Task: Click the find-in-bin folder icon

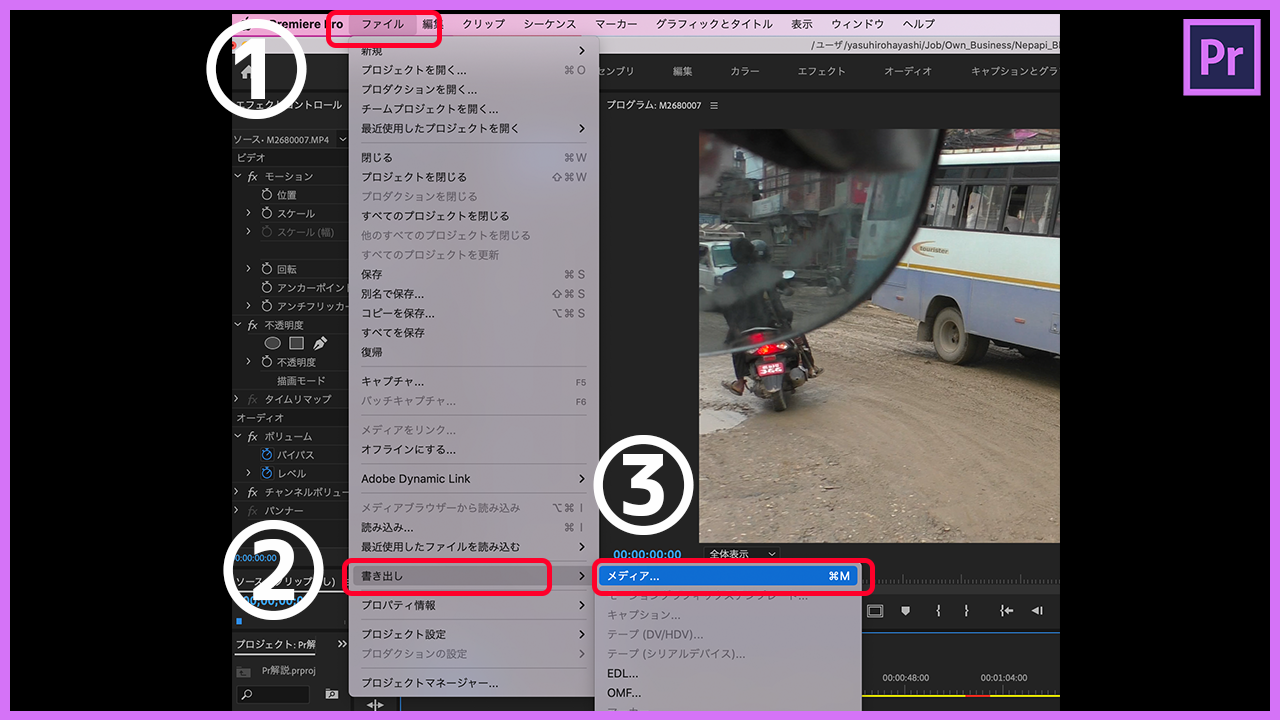Action: [332, 694]
